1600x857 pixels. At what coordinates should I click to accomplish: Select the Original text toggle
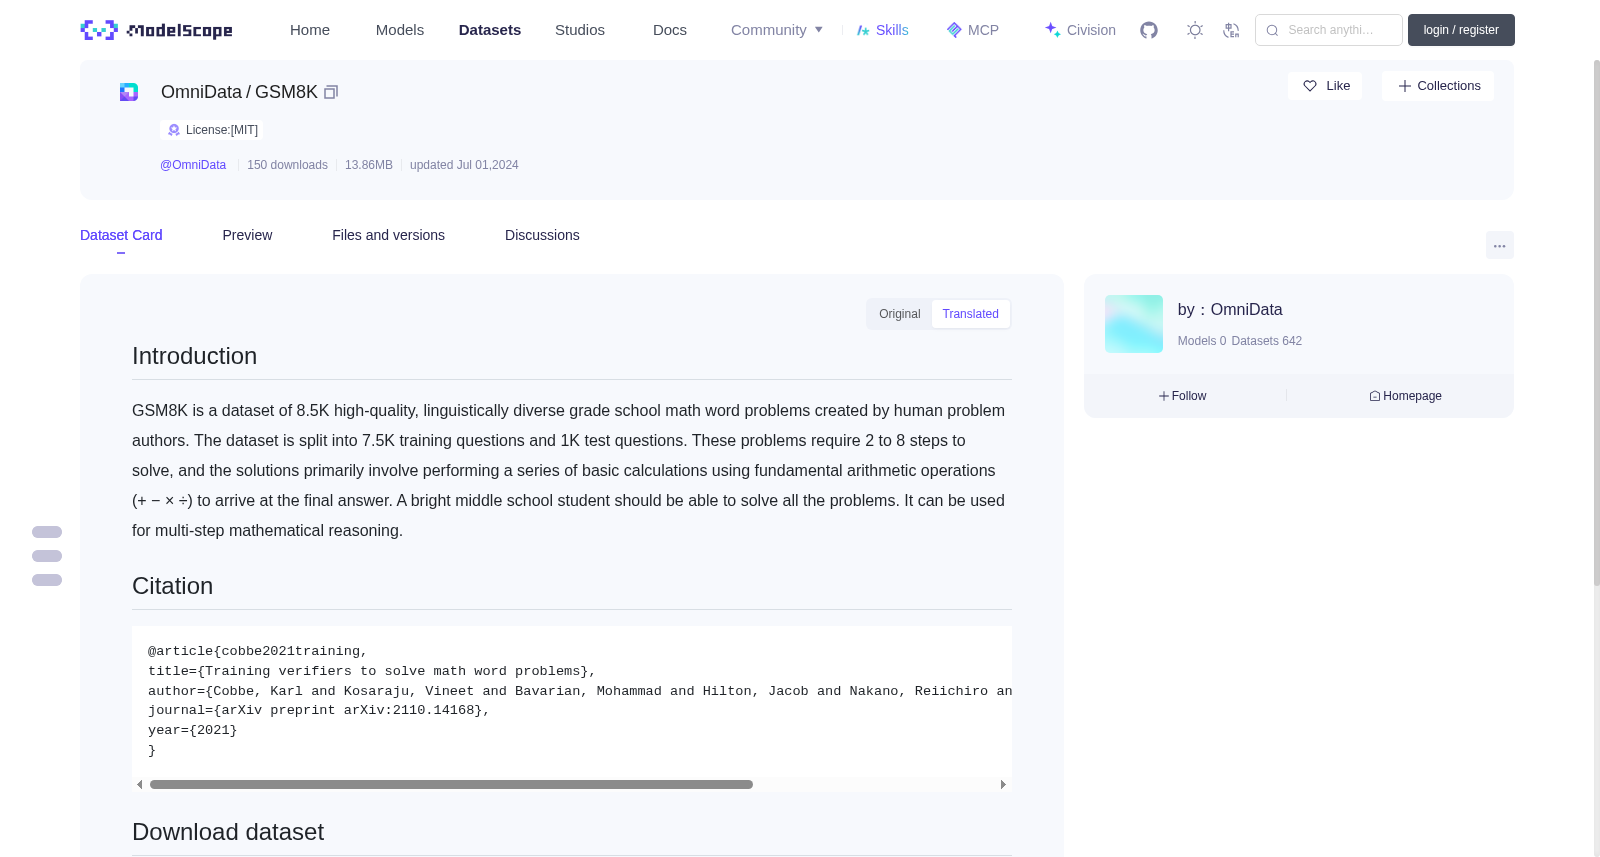(900, 314)
